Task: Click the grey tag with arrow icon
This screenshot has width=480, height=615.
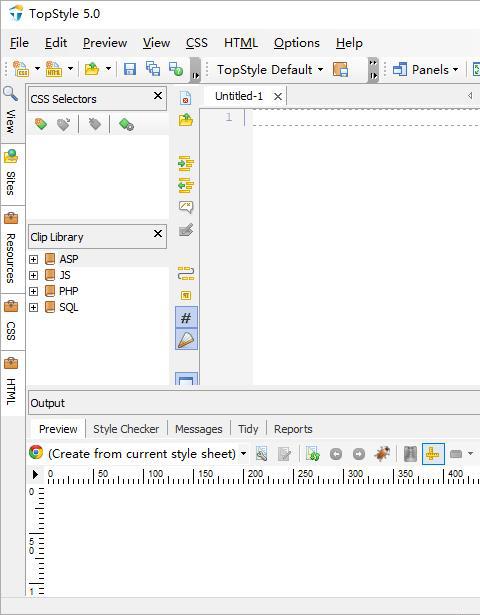Action: (63, 124)
